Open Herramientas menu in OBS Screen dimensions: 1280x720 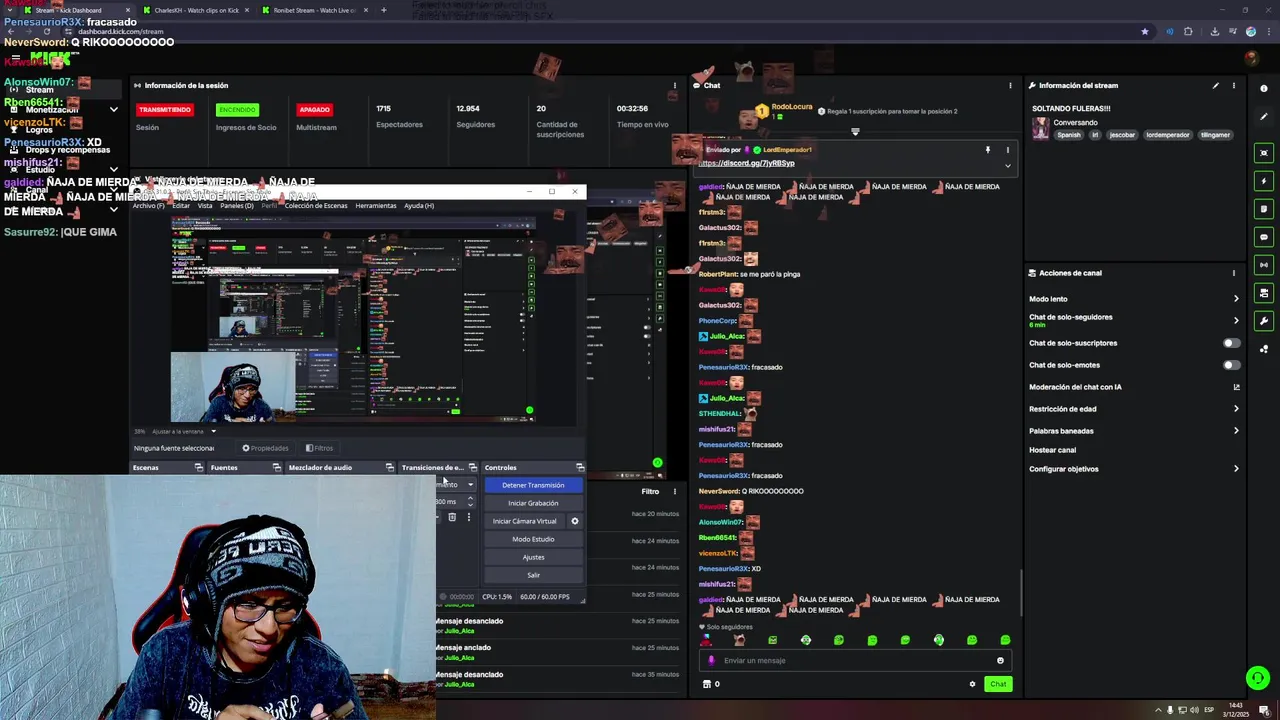pos(376,206)
